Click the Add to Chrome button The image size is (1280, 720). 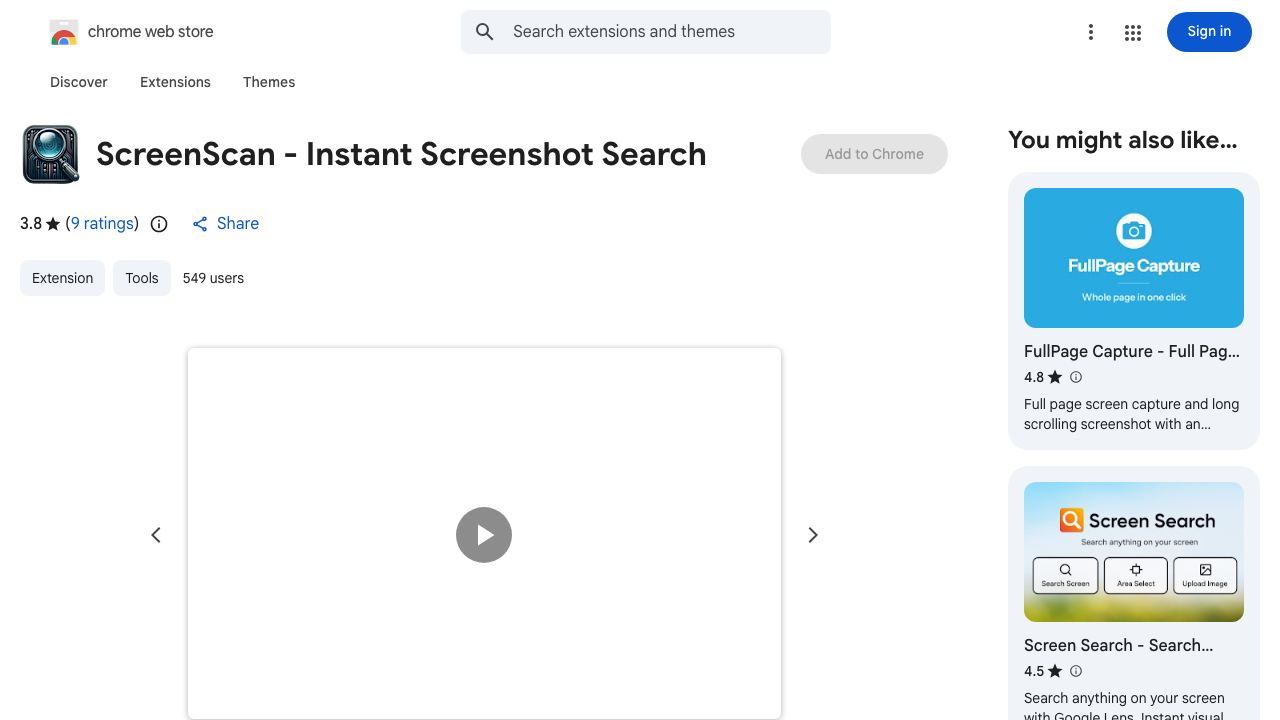coord(874,154)
